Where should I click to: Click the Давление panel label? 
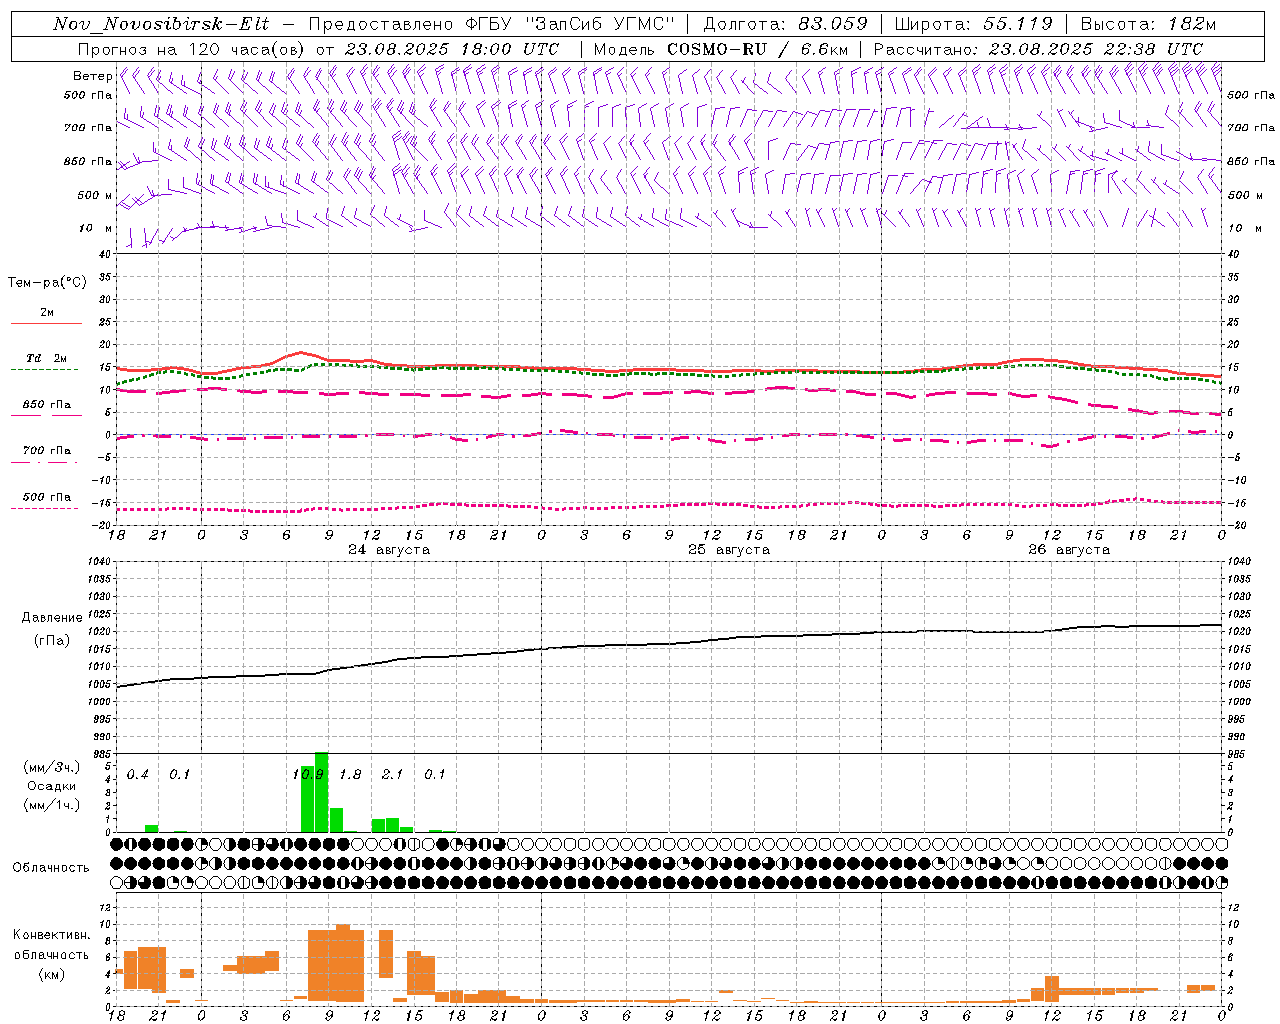[x=52, y=617]
